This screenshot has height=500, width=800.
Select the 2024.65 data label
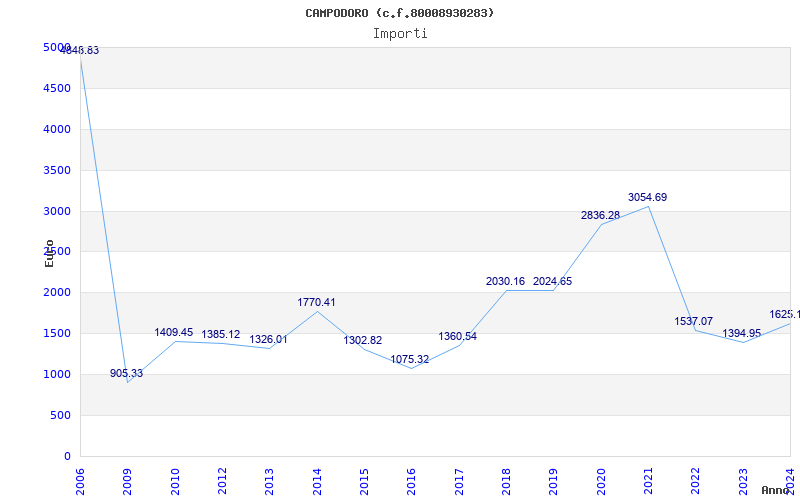(x=553, y=282)
